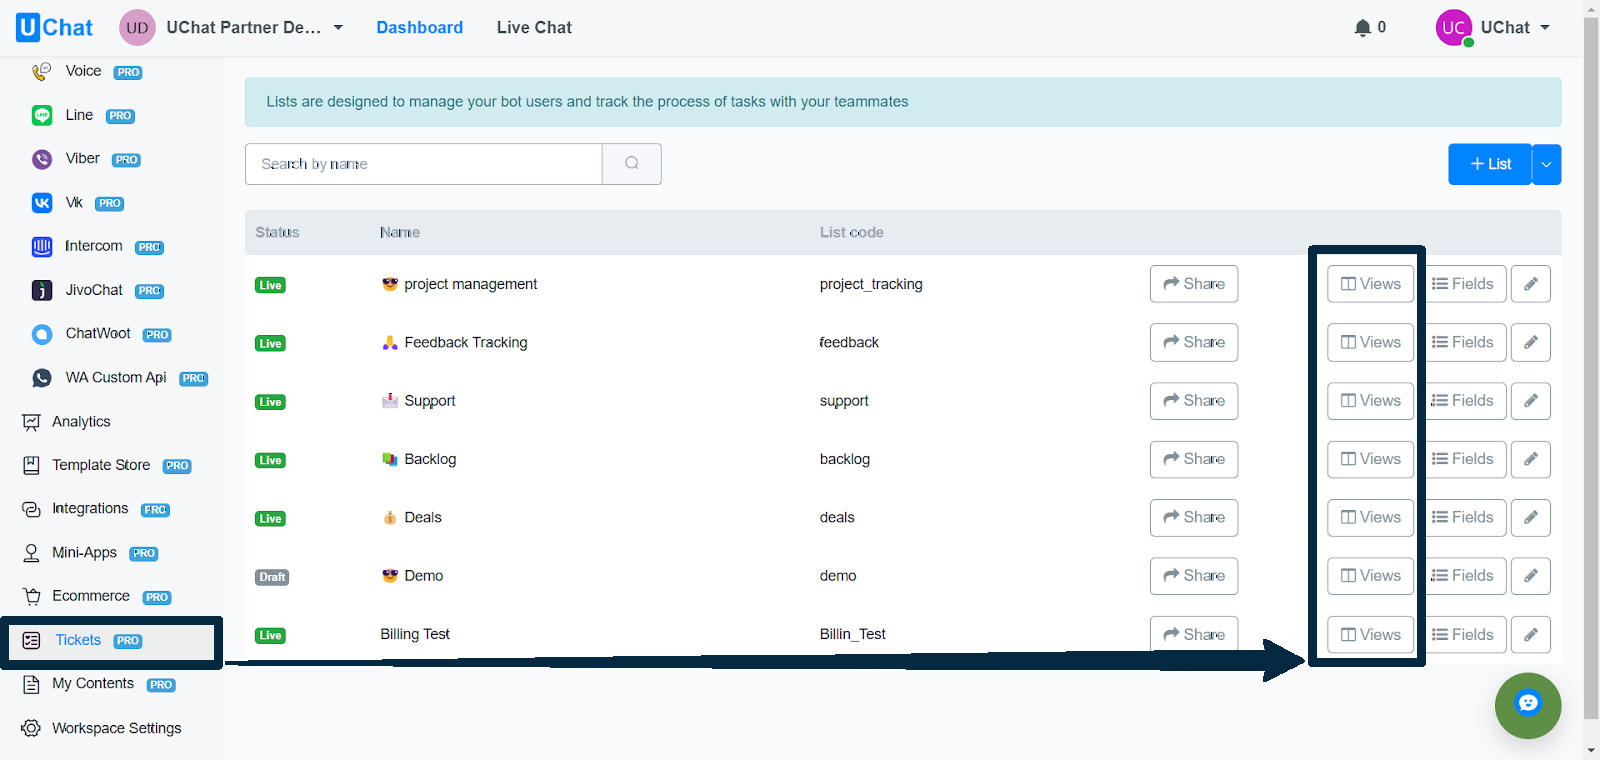The image size is (1600, 760).
Task: Open Workspace Settings
Action: (116, 728)
